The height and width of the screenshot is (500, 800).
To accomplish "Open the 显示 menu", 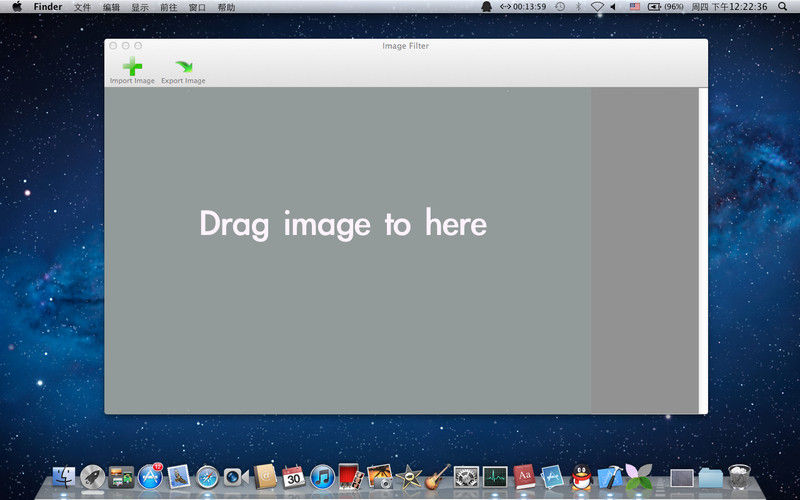I will point(140,7).
